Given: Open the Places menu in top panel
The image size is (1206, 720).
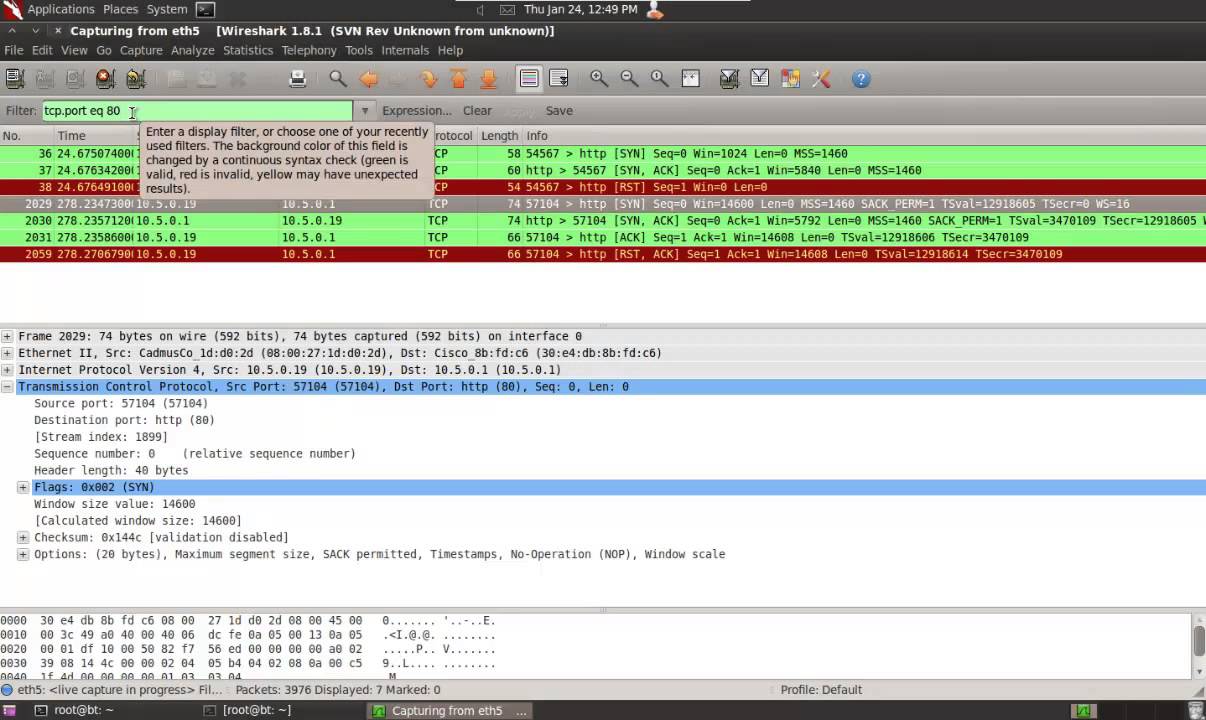Looking at the screenshot, I should coord(121,9).
